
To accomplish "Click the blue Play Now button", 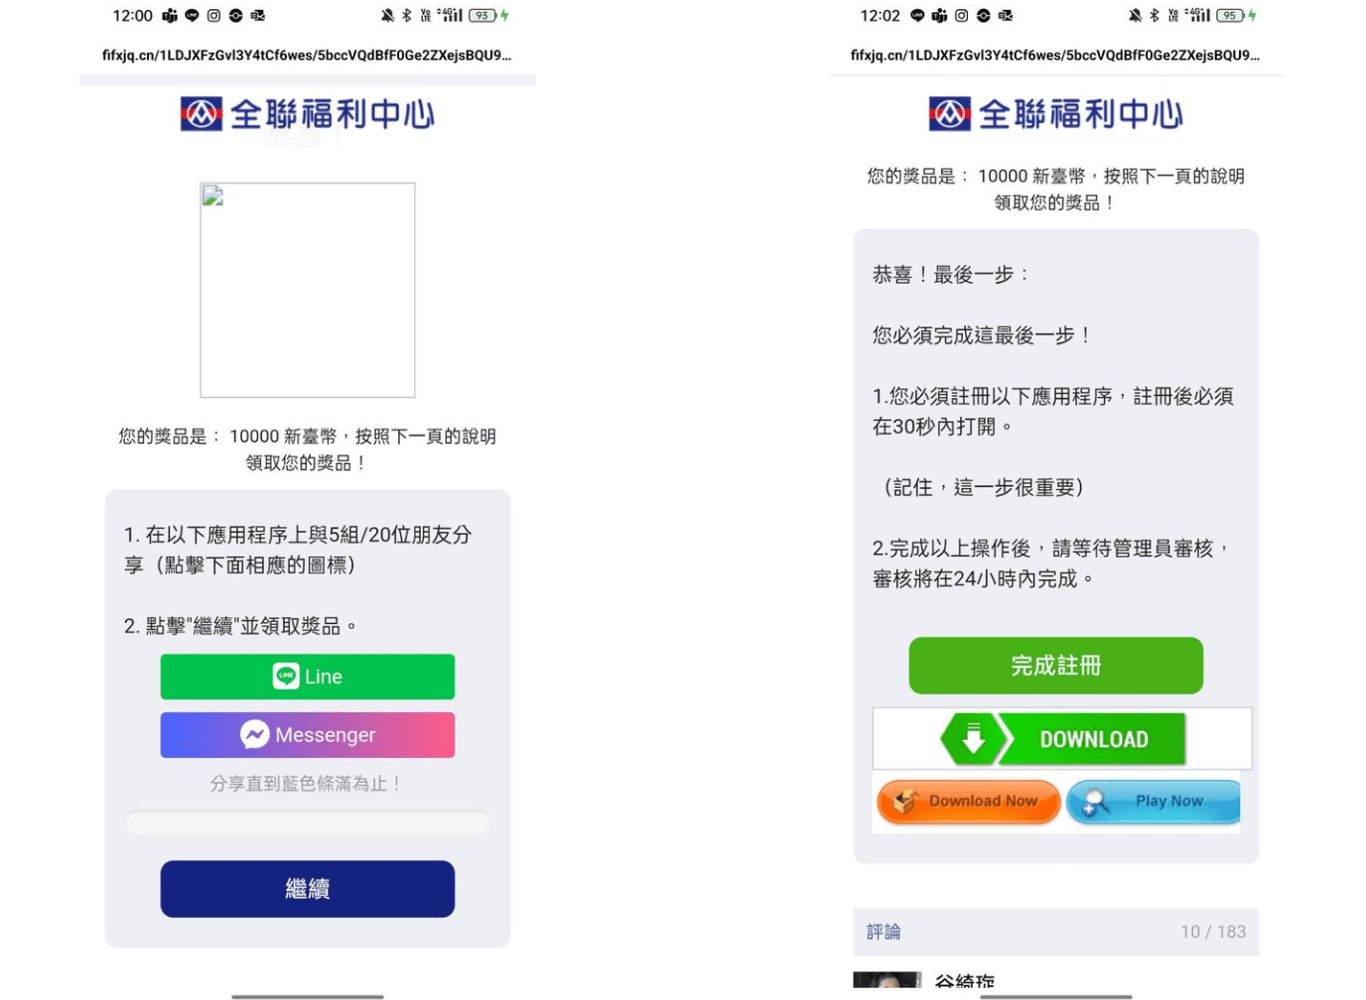I will (x=1153, y=802).
